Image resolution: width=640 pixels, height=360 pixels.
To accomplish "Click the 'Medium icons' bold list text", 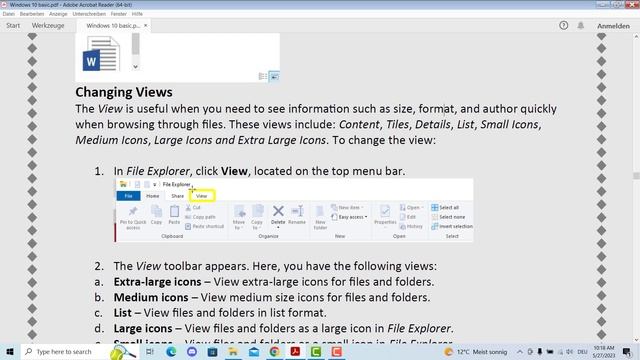I will (x=151, y=297).
